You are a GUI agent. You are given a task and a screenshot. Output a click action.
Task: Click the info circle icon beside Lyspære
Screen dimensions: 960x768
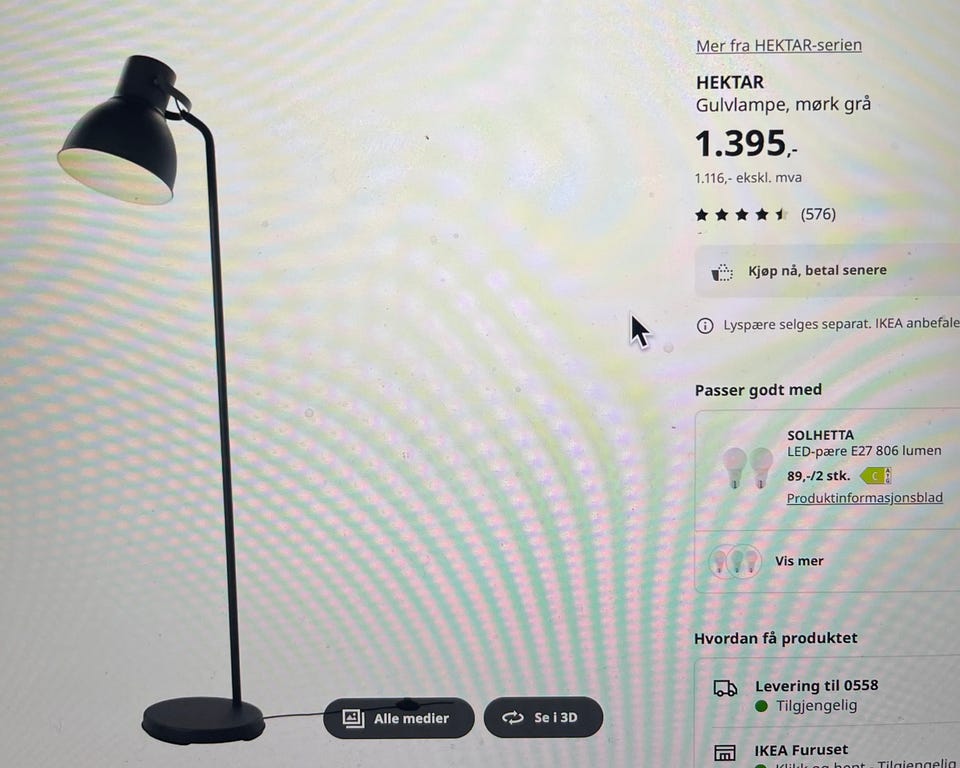click(x=705, y=326)
